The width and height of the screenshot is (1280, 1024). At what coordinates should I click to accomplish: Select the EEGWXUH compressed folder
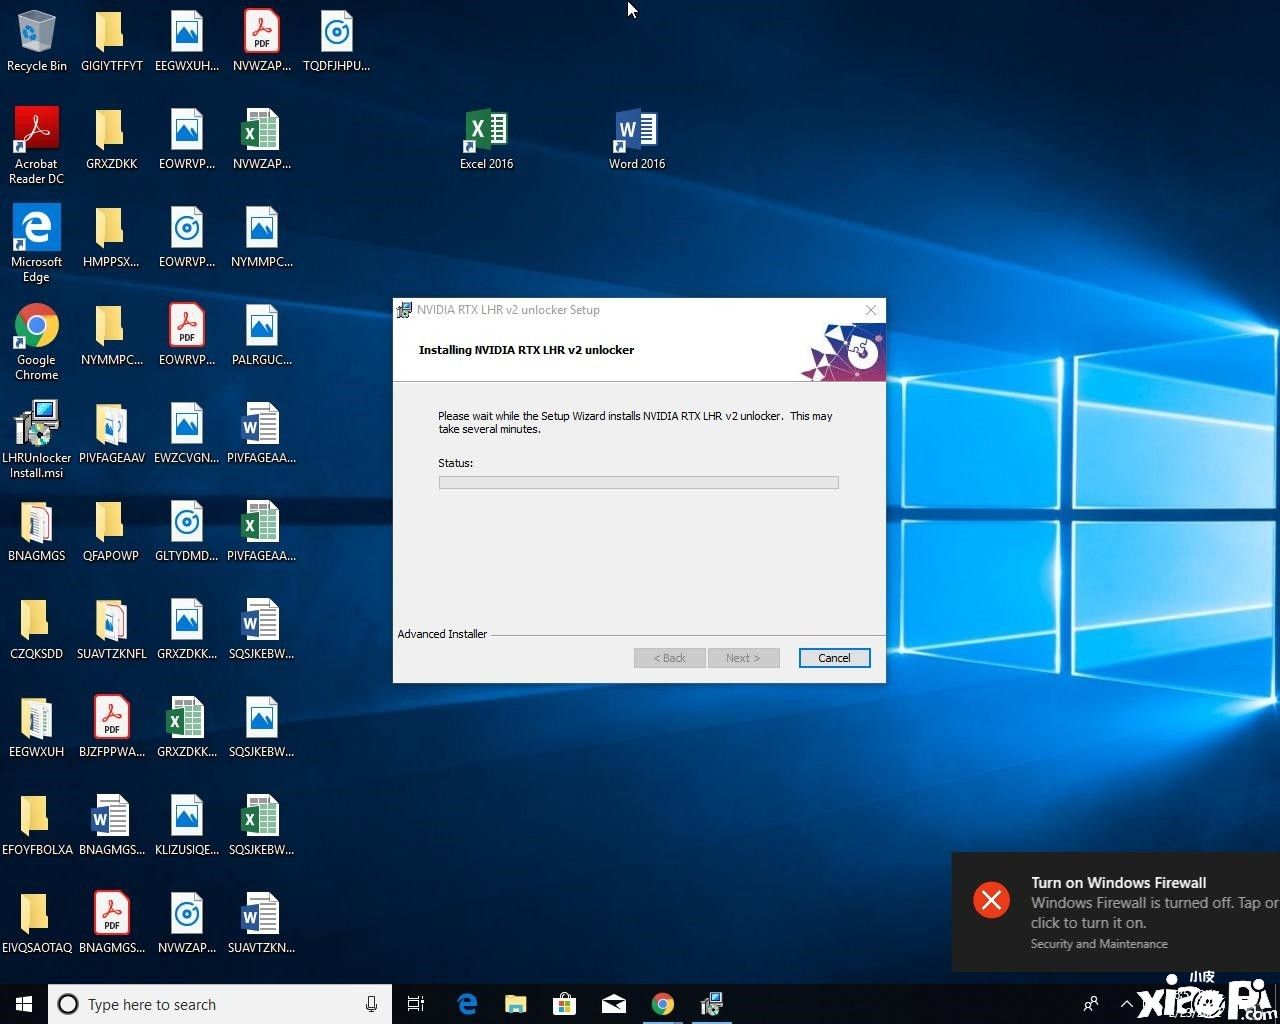37,727
